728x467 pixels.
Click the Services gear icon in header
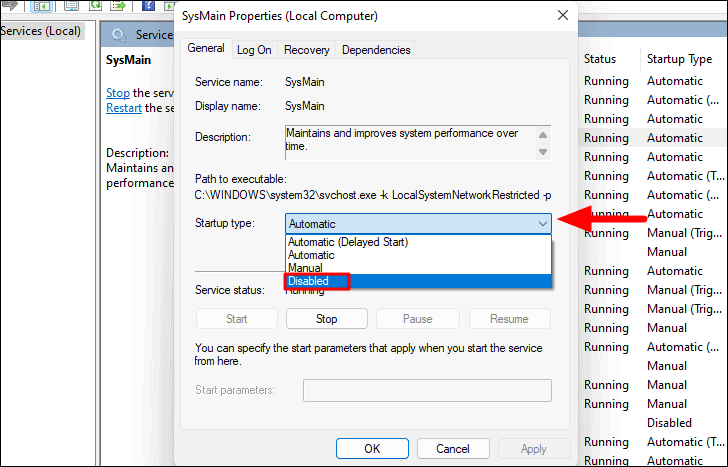tap(120, 34)
